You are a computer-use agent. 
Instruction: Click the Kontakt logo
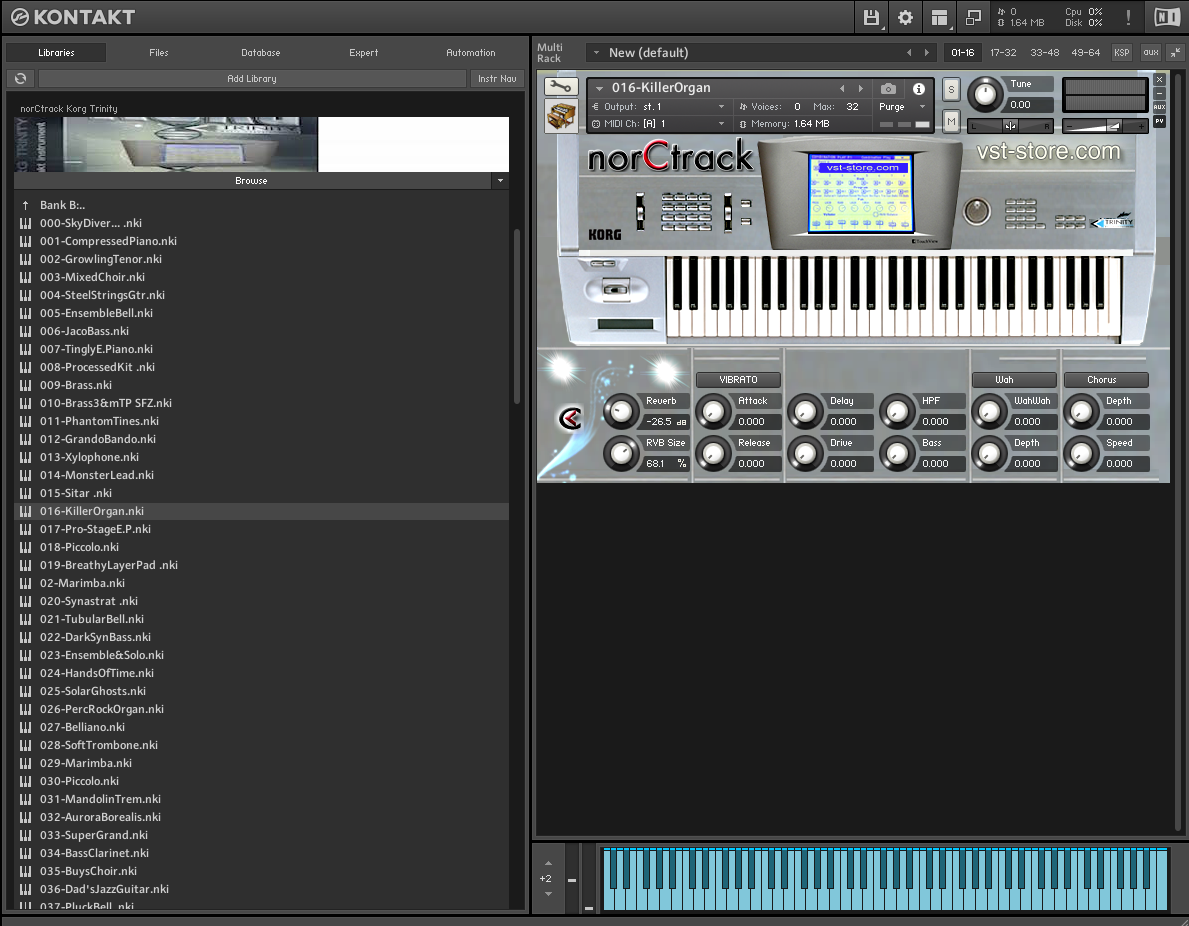[x=73, y=17]
